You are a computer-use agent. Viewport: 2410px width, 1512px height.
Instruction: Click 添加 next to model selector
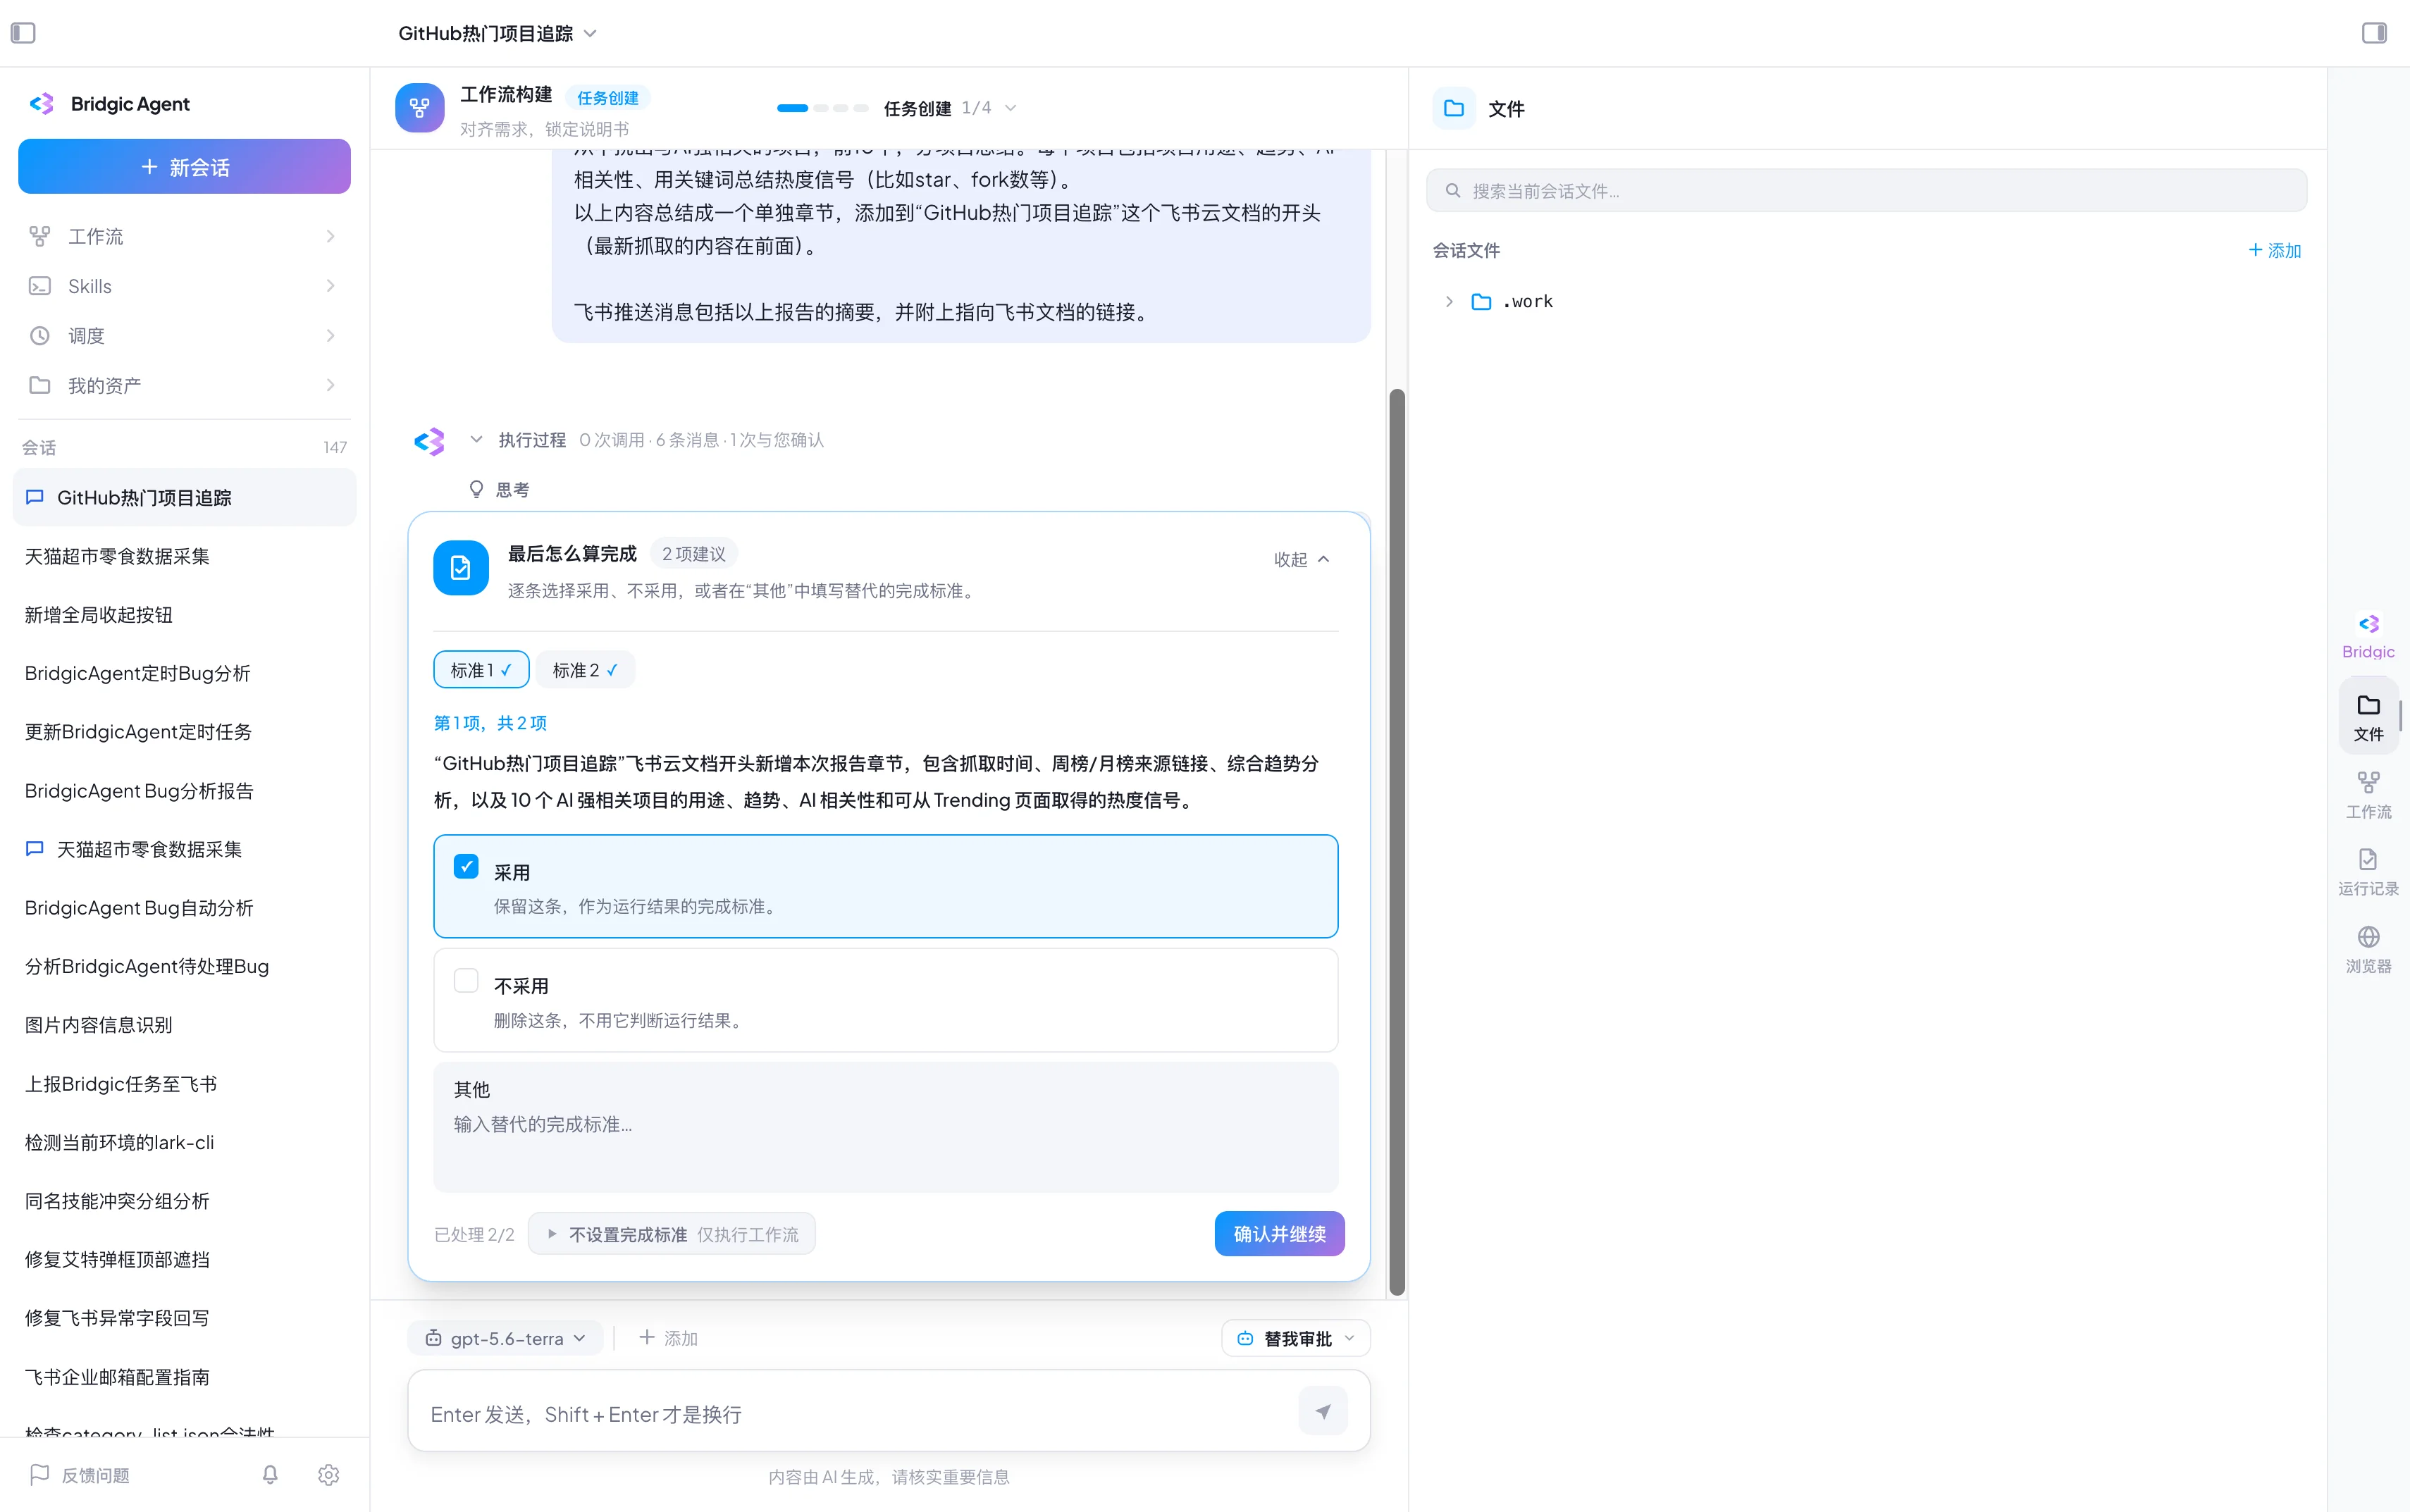pos(668,1338)
